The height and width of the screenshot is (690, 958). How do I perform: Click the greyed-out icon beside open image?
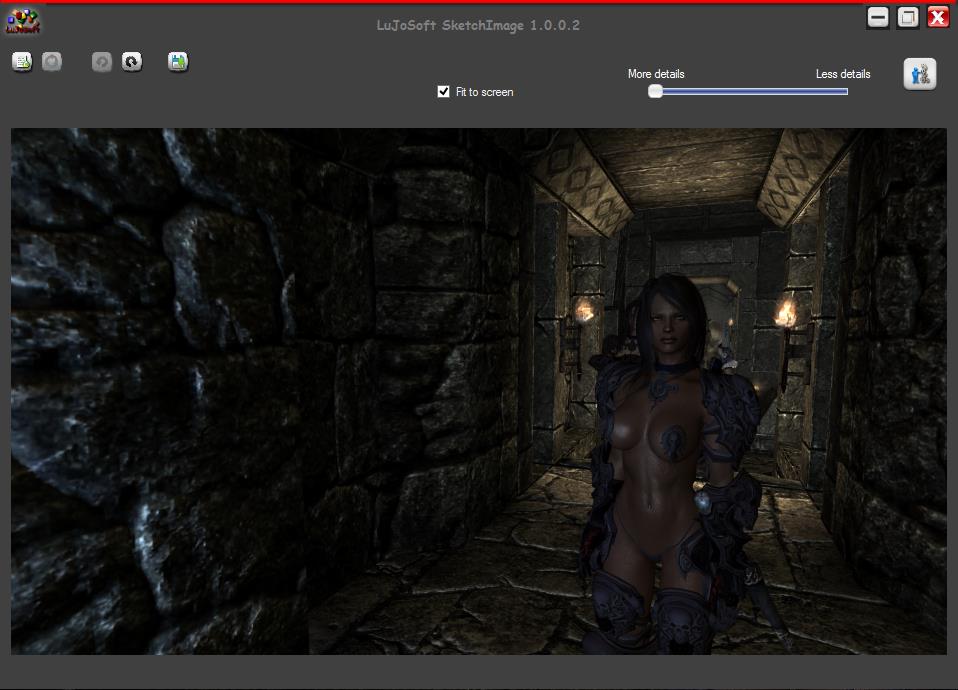52,62
